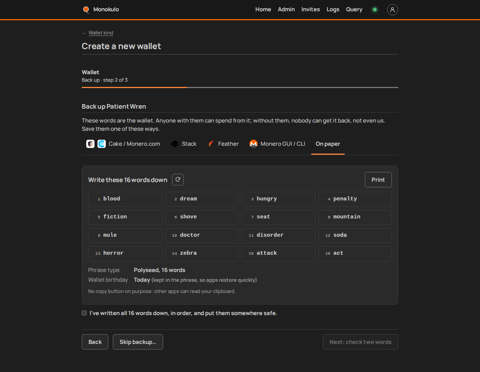The width and height of the screenshot is (480, 372).
Task: Click seed word 7 'seat'
Action: point(278,217)
